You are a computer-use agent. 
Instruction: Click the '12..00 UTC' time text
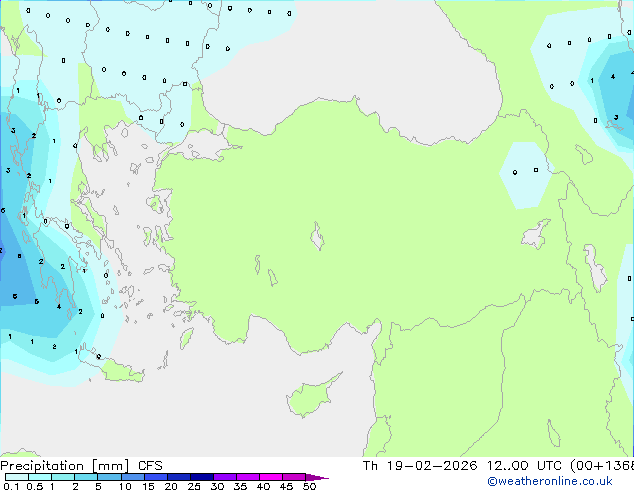[524, 466]
